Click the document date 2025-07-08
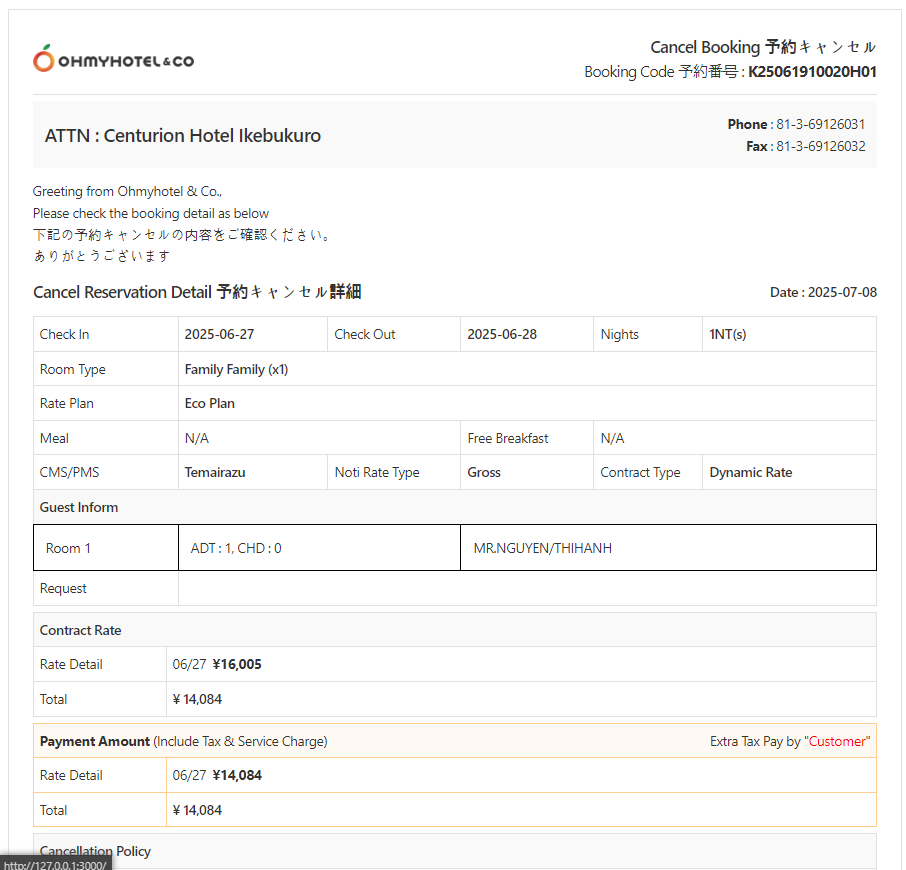Screen dimensions: 906x870 click(x=841, y=293)
